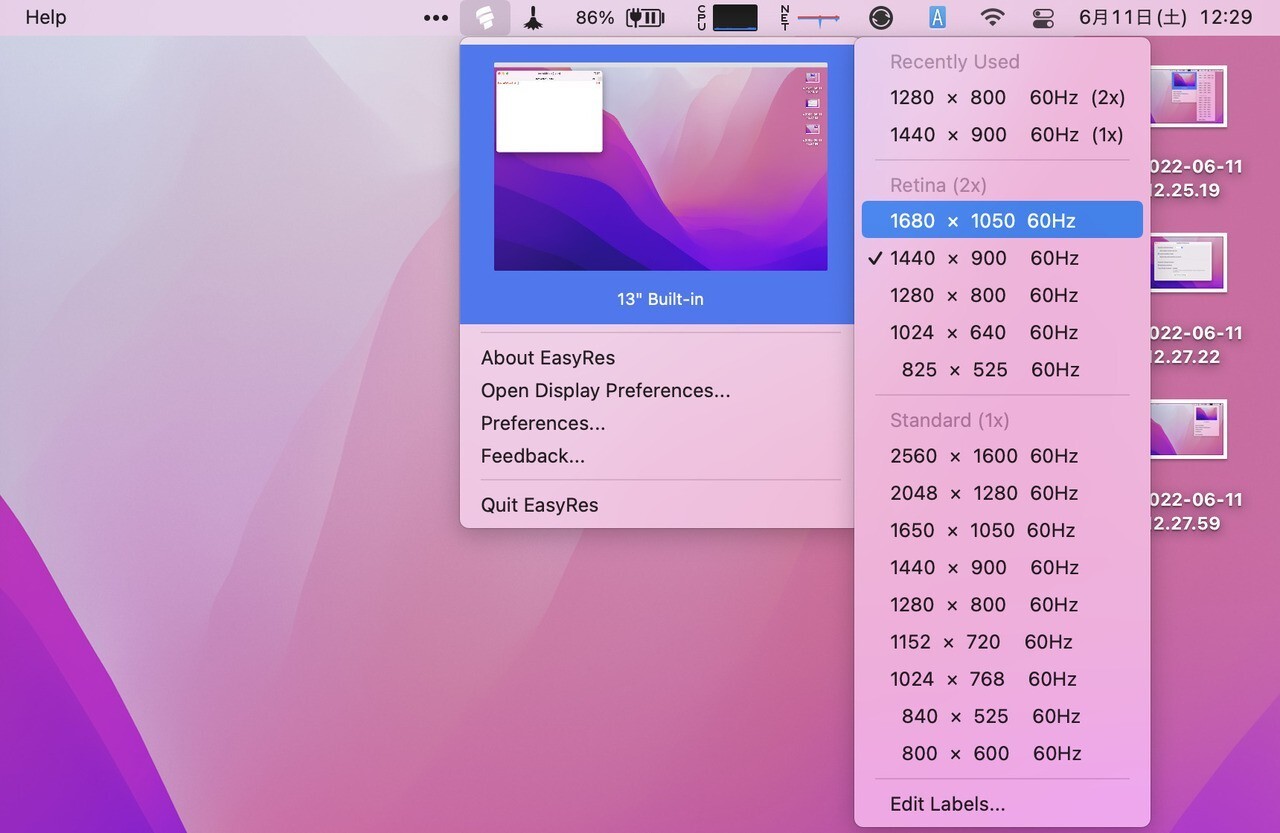Open the Help menu

44,17
